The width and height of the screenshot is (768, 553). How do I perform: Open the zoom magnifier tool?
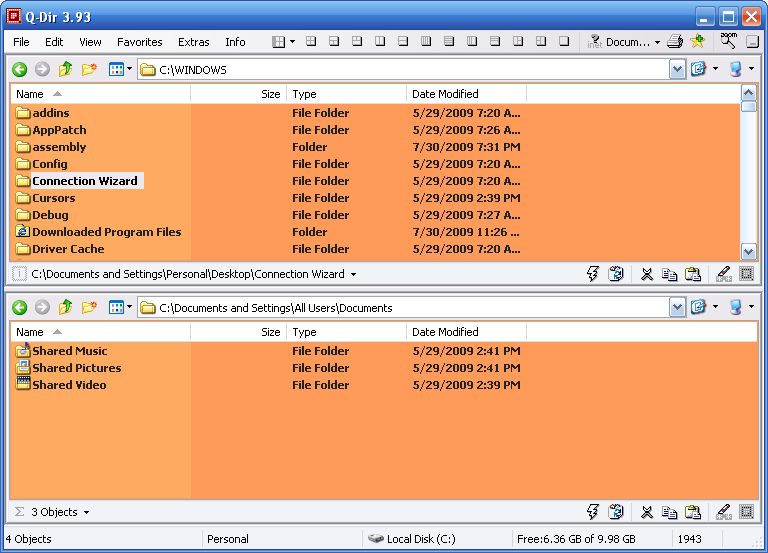728,41
